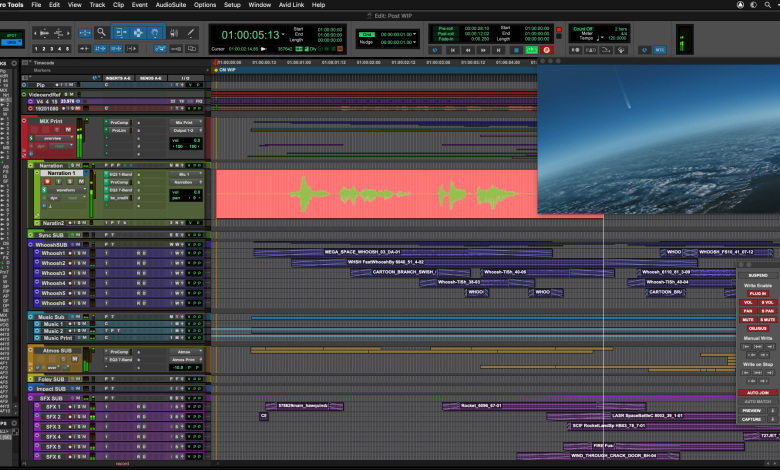The width and height of the screenshot is (780, 470).
Task: Select the Zoomer magnifying glass tool
Action: pyautogui.click(x=101, y=32)
